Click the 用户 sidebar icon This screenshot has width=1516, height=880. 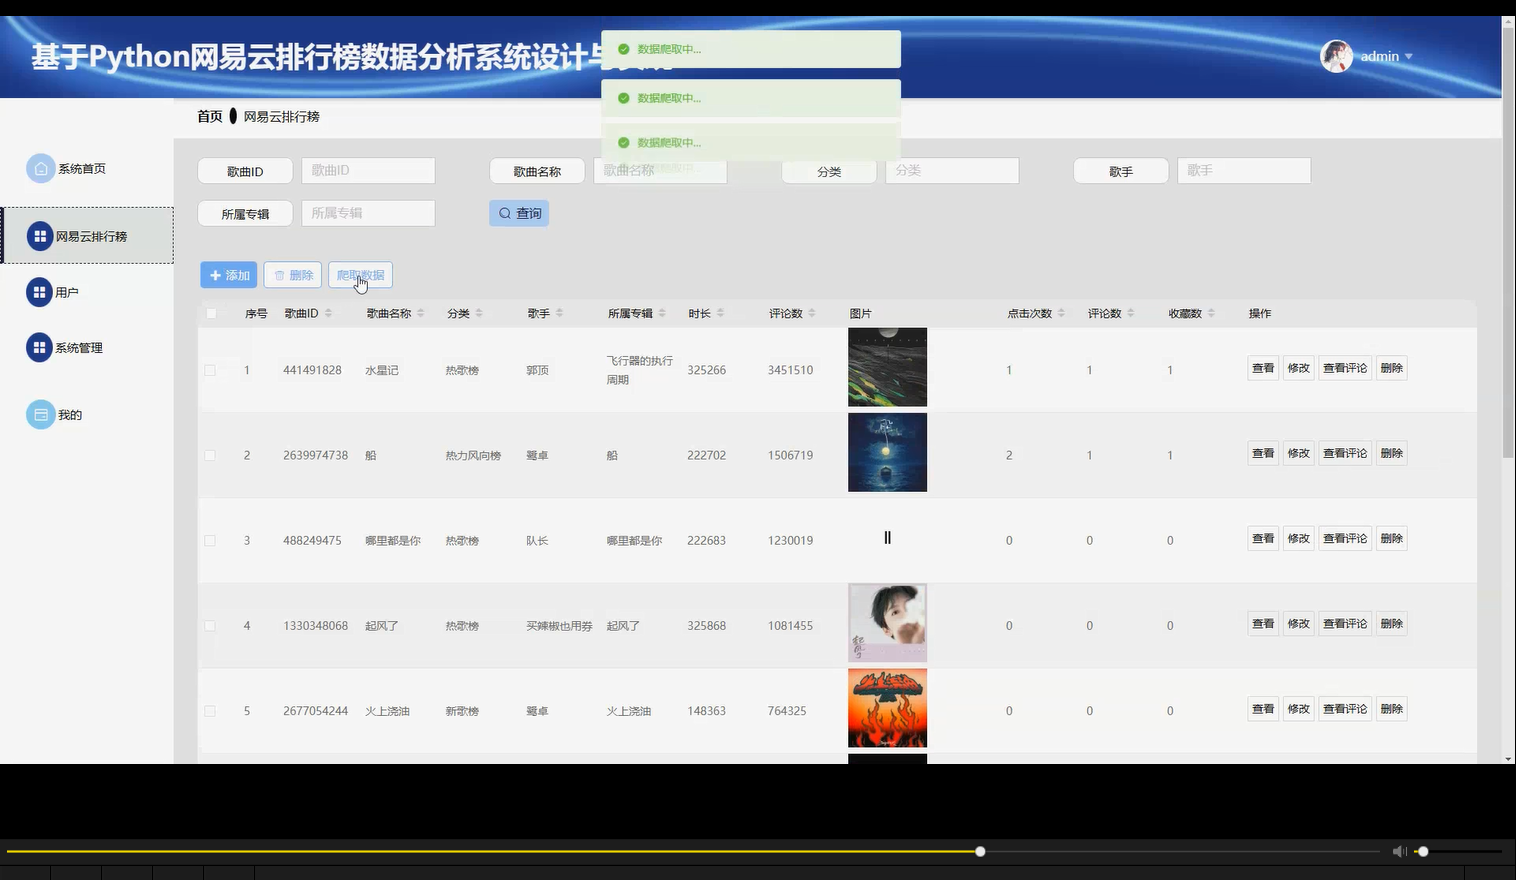click(x=39, y=292)
